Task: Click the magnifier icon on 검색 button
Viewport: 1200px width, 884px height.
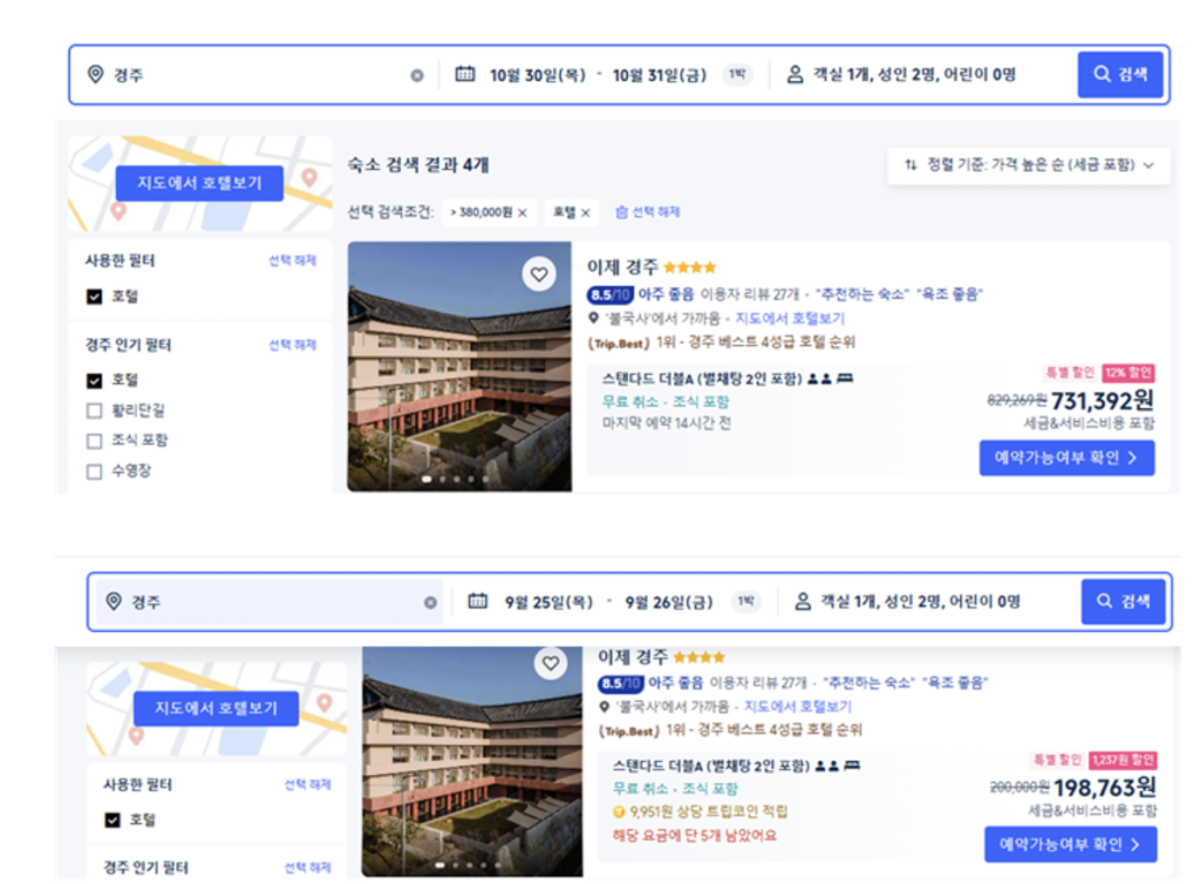Action: coord(1101,73)
